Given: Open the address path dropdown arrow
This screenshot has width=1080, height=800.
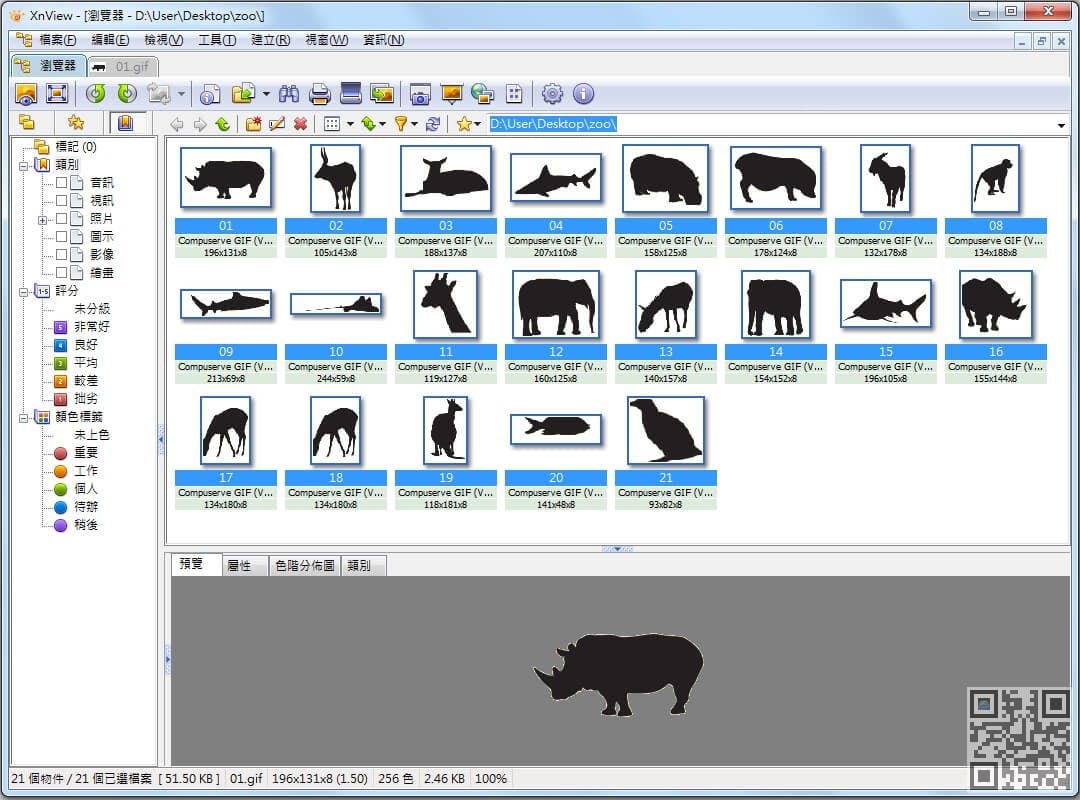Looking at the screenshot, I should [1061, 125].
